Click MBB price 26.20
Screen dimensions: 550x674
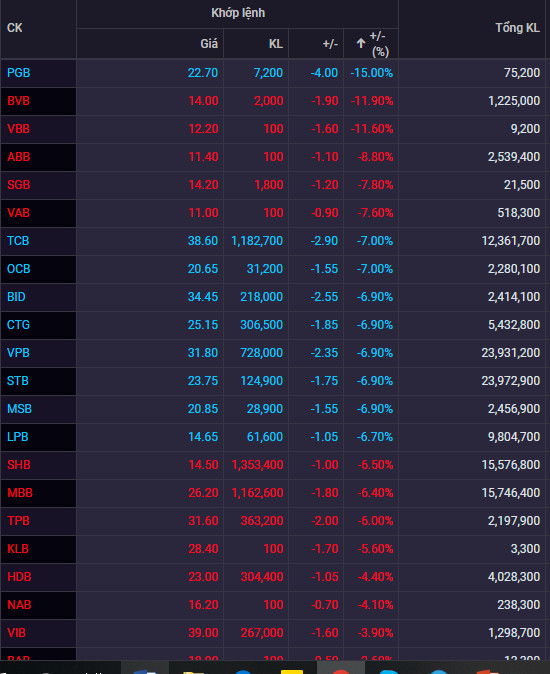pos(203,493)
